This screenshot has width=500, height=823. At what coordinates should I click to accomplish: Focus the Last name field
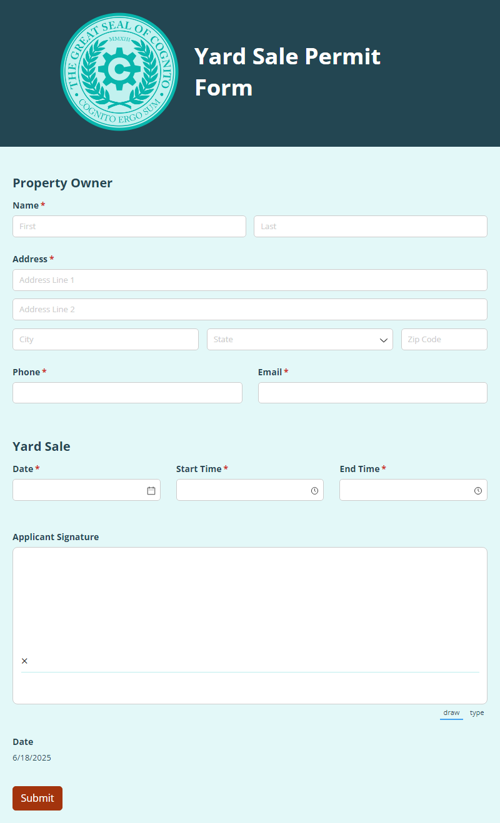(x=370, y=226)
